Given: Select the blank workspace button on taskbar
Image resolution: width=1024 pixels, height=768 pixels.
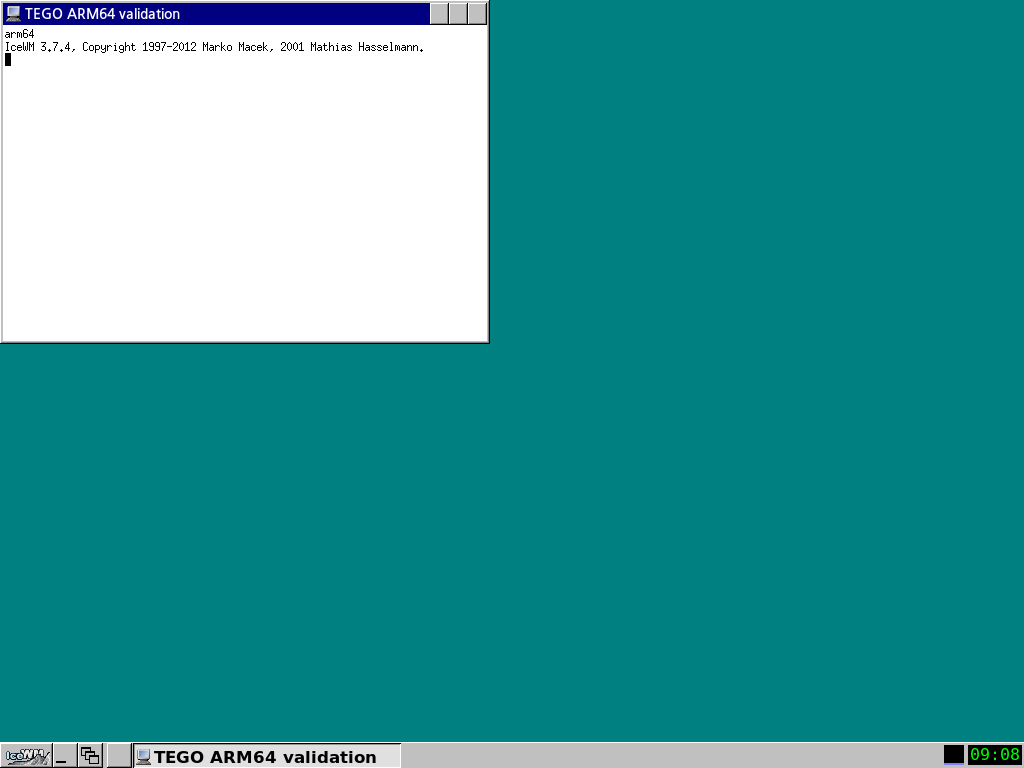Looking at the screenshot, I should 119,756.
